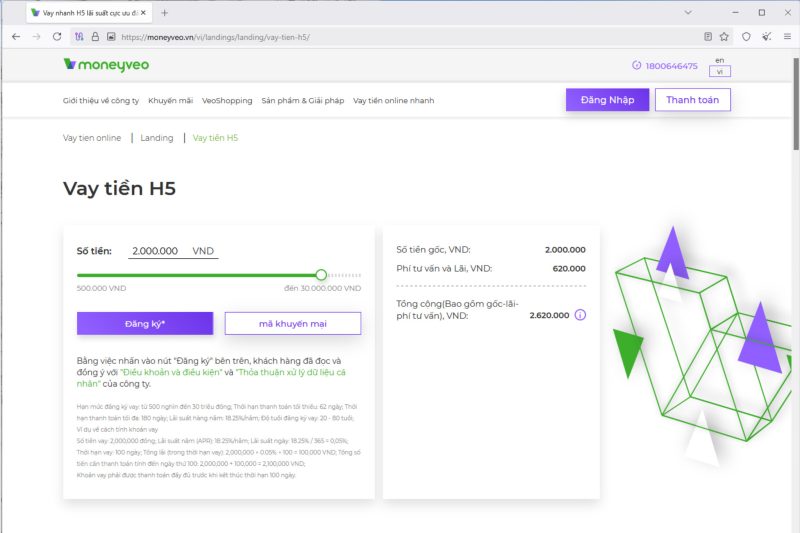Open Vay tiền online nhanh menu

coord(393,100)
